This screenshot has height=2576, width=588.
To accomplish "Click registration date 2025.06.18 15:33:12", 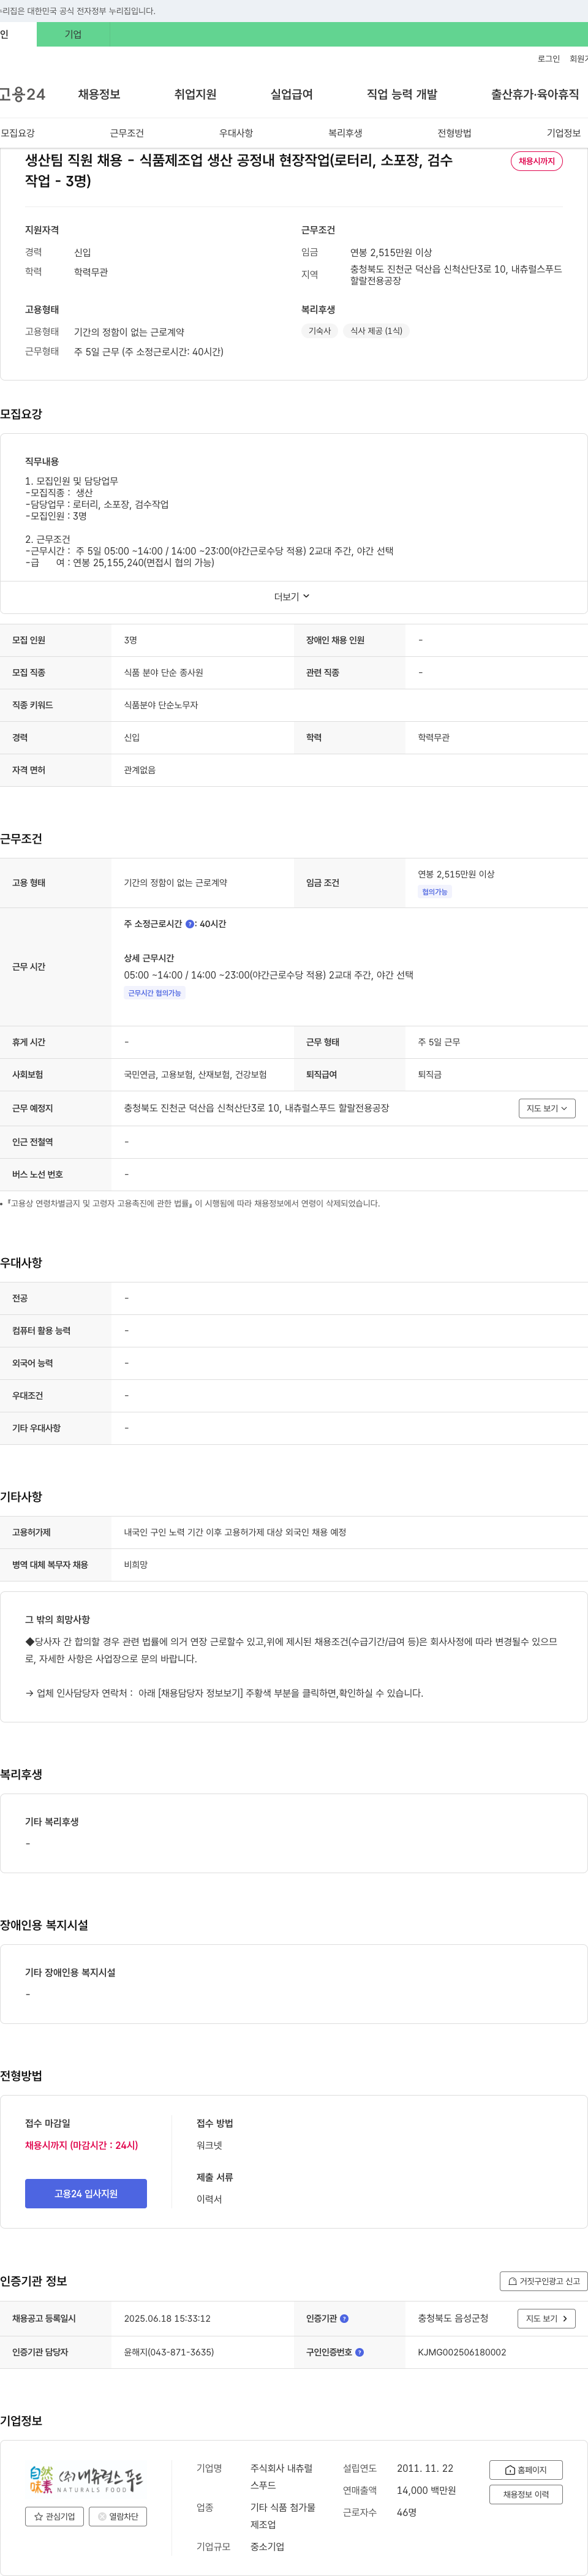I will [167, 2319].
